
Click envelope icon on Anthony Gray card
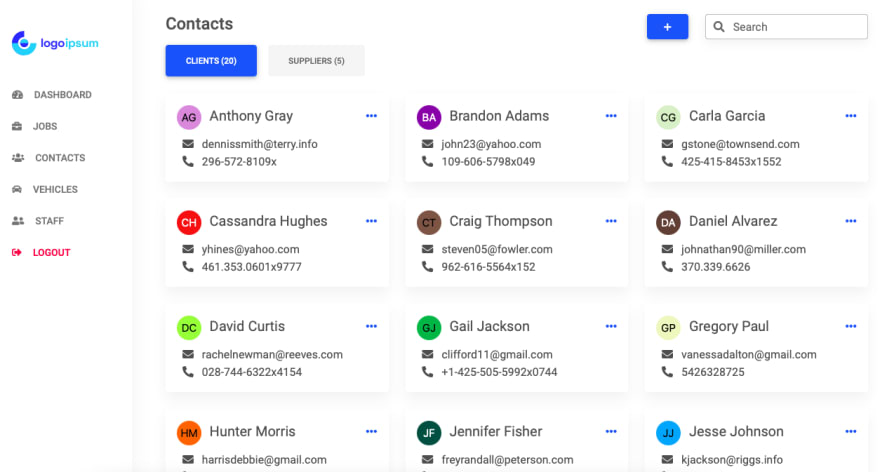pos(188,144)
